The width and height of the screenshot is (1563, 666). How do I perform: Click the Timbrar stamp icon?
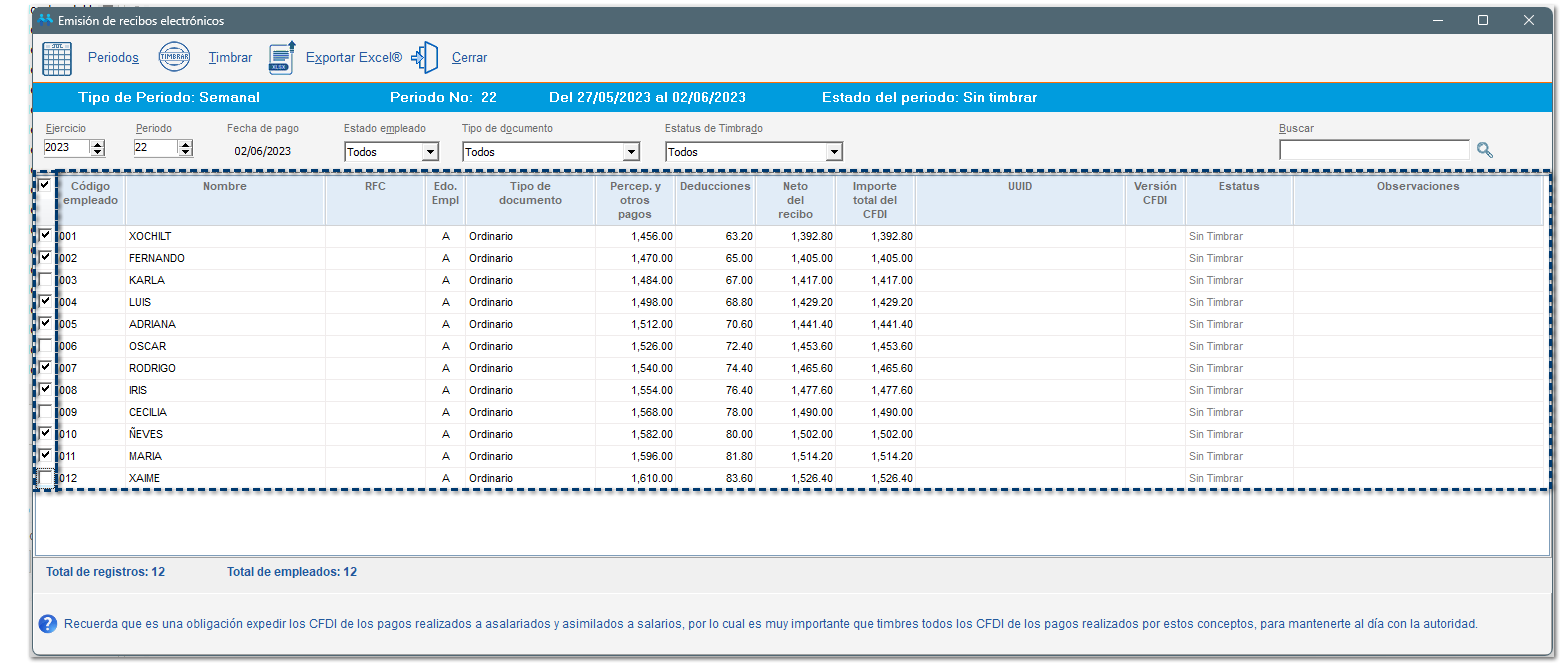(x=174, y=58)
